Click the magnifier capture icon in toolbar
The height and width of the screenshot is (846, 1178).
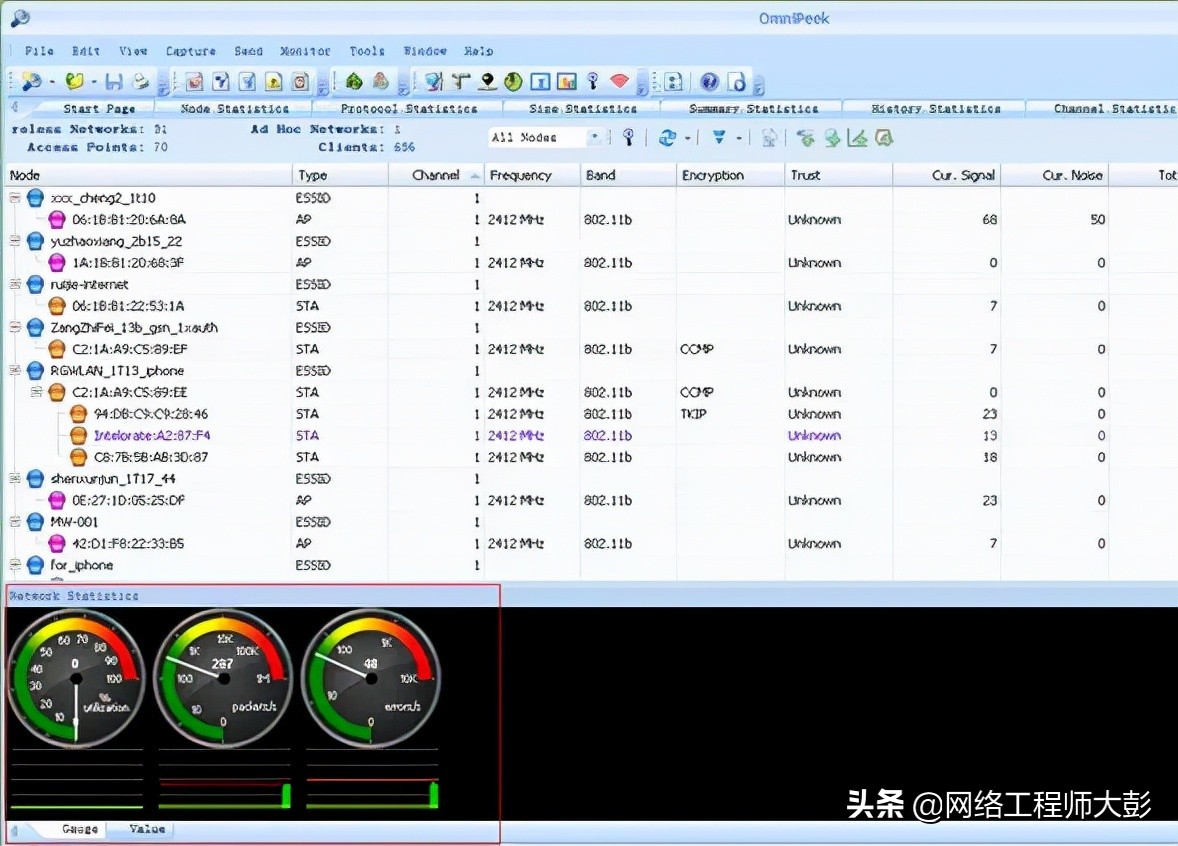[31, 81]
